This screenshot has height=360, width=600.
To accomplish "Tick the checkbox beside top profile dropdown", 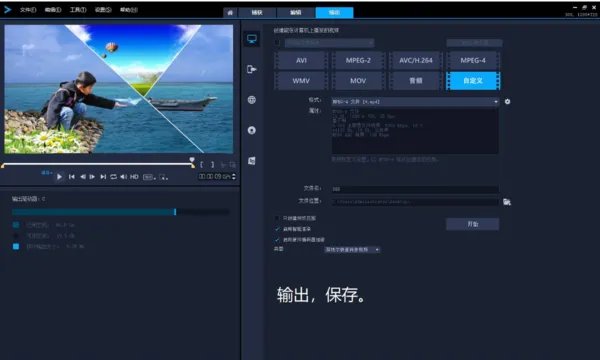I will point(277,43).
